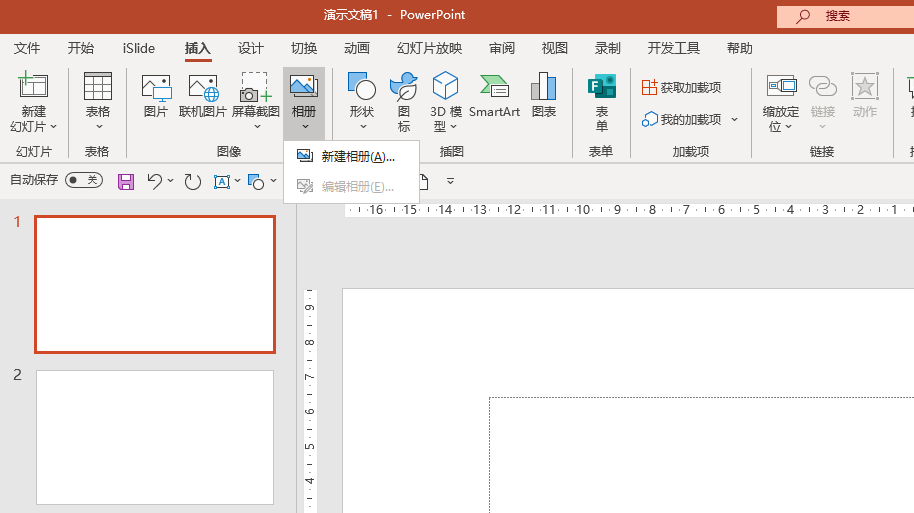Switch to the 开始 tab
This screenshot has width=914, height=513.
pyautogui.click(x=80, y=48)
